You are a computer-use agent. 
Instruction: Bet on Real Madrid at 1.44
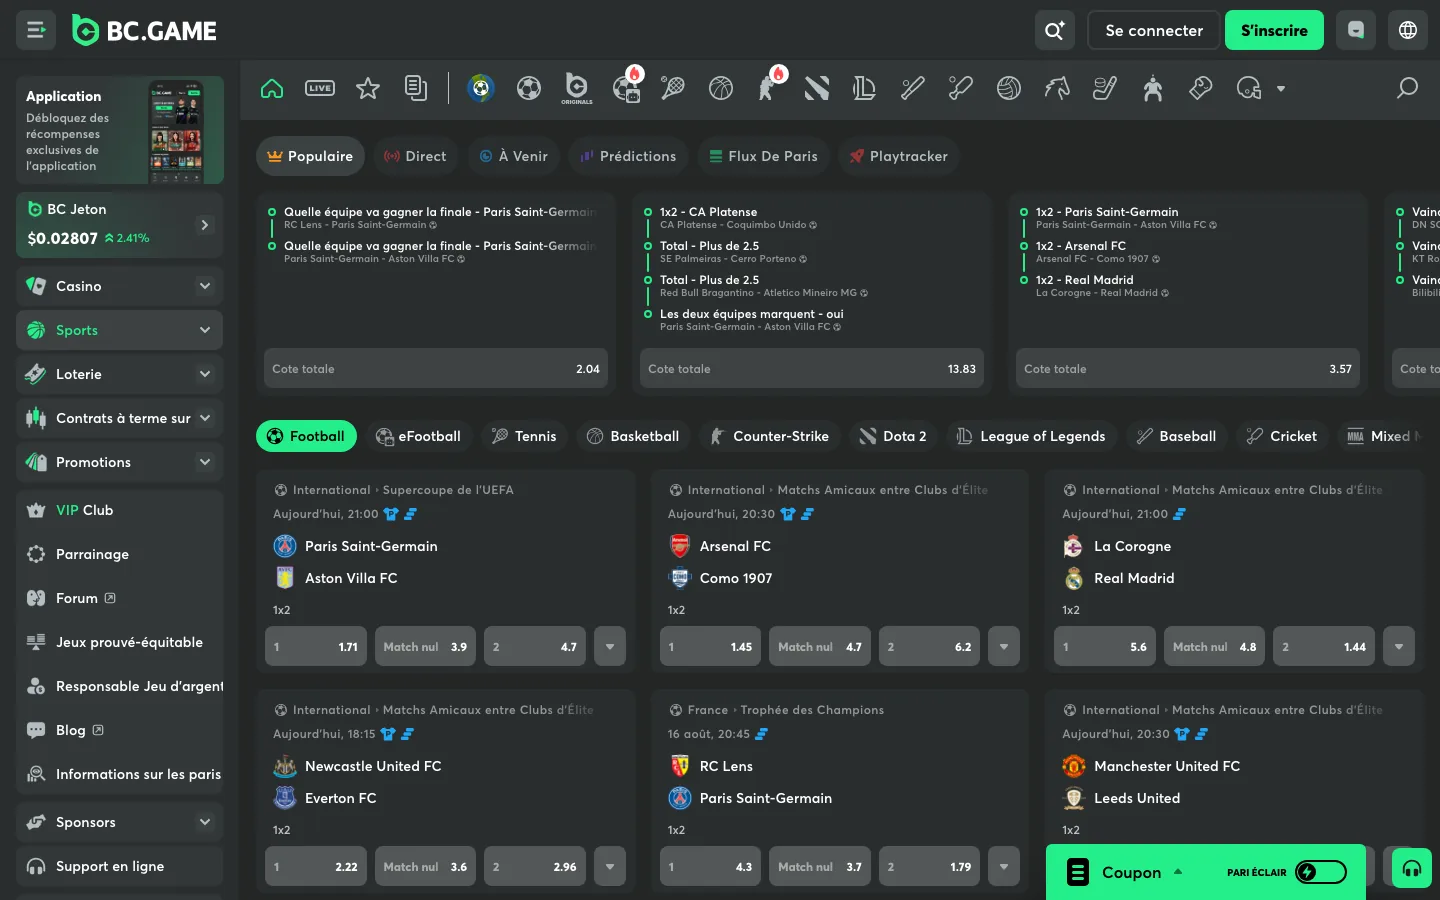click(x=1325, y=647)
